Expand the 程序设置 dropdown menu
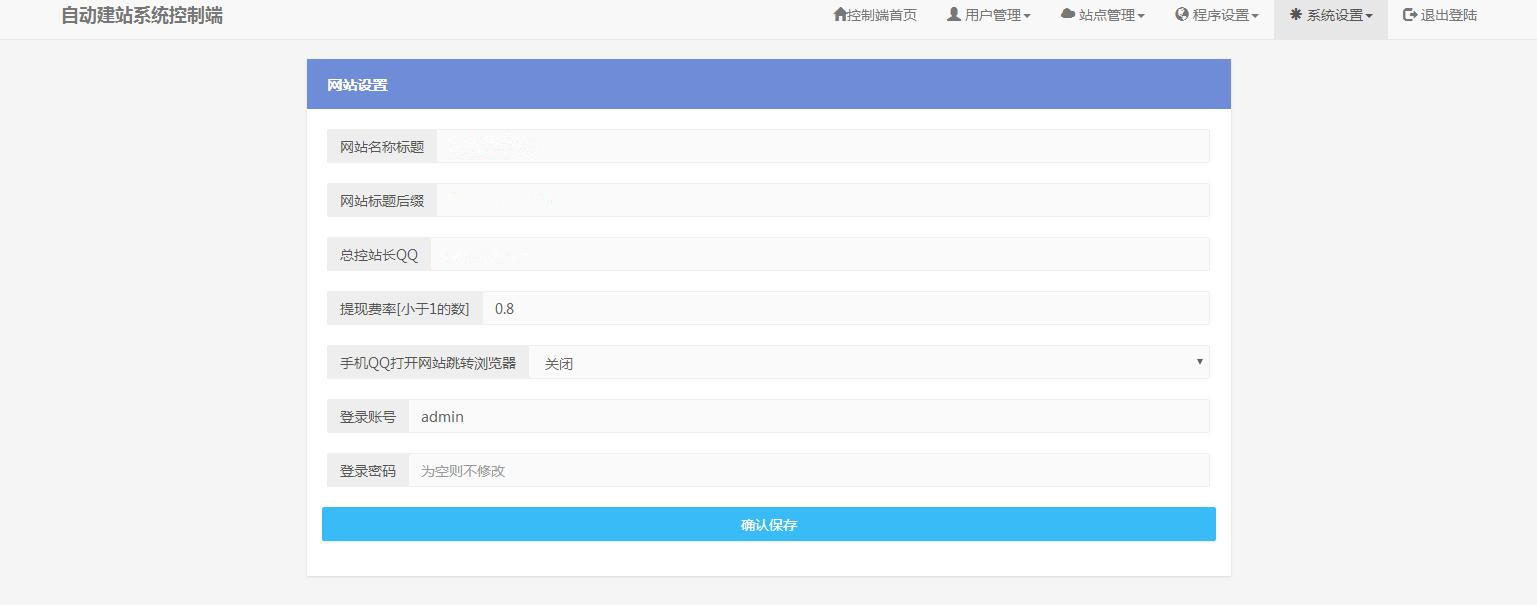This screenshot has width=1537, height=605. pyautogui.click(x=1217, y=15)
